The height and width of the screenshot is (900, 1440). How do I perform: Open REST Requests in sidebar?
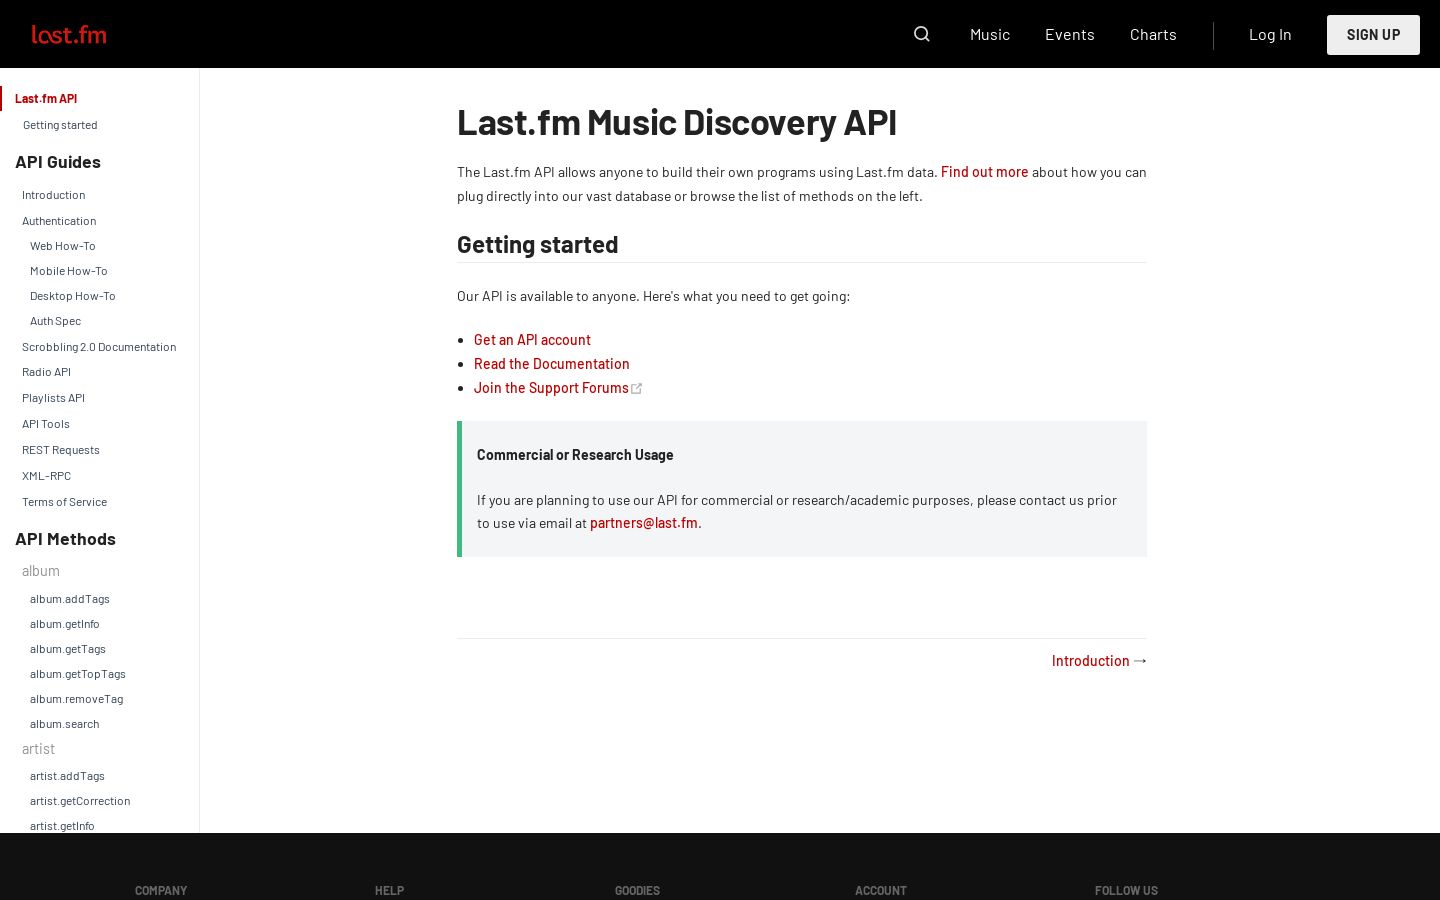[61, 450]
